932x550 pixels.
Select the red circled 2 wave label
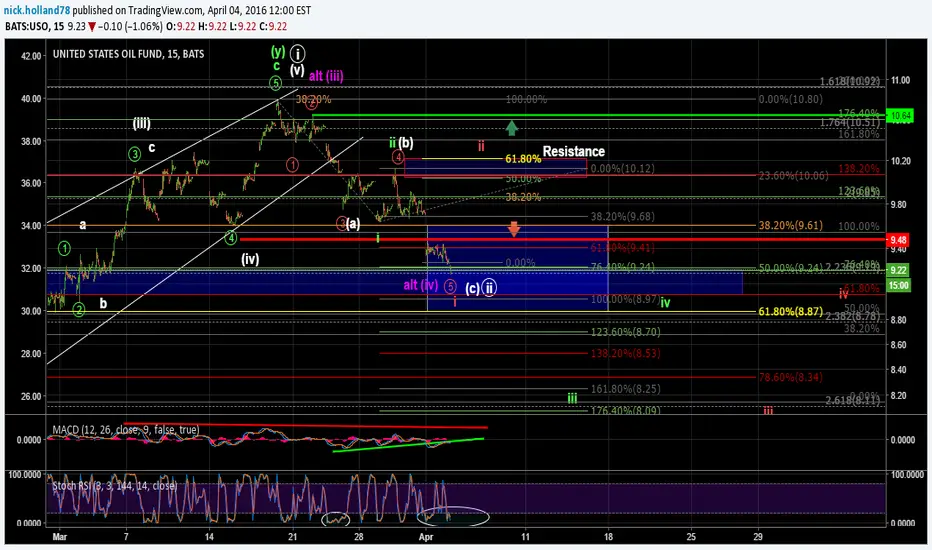point(312,104)
